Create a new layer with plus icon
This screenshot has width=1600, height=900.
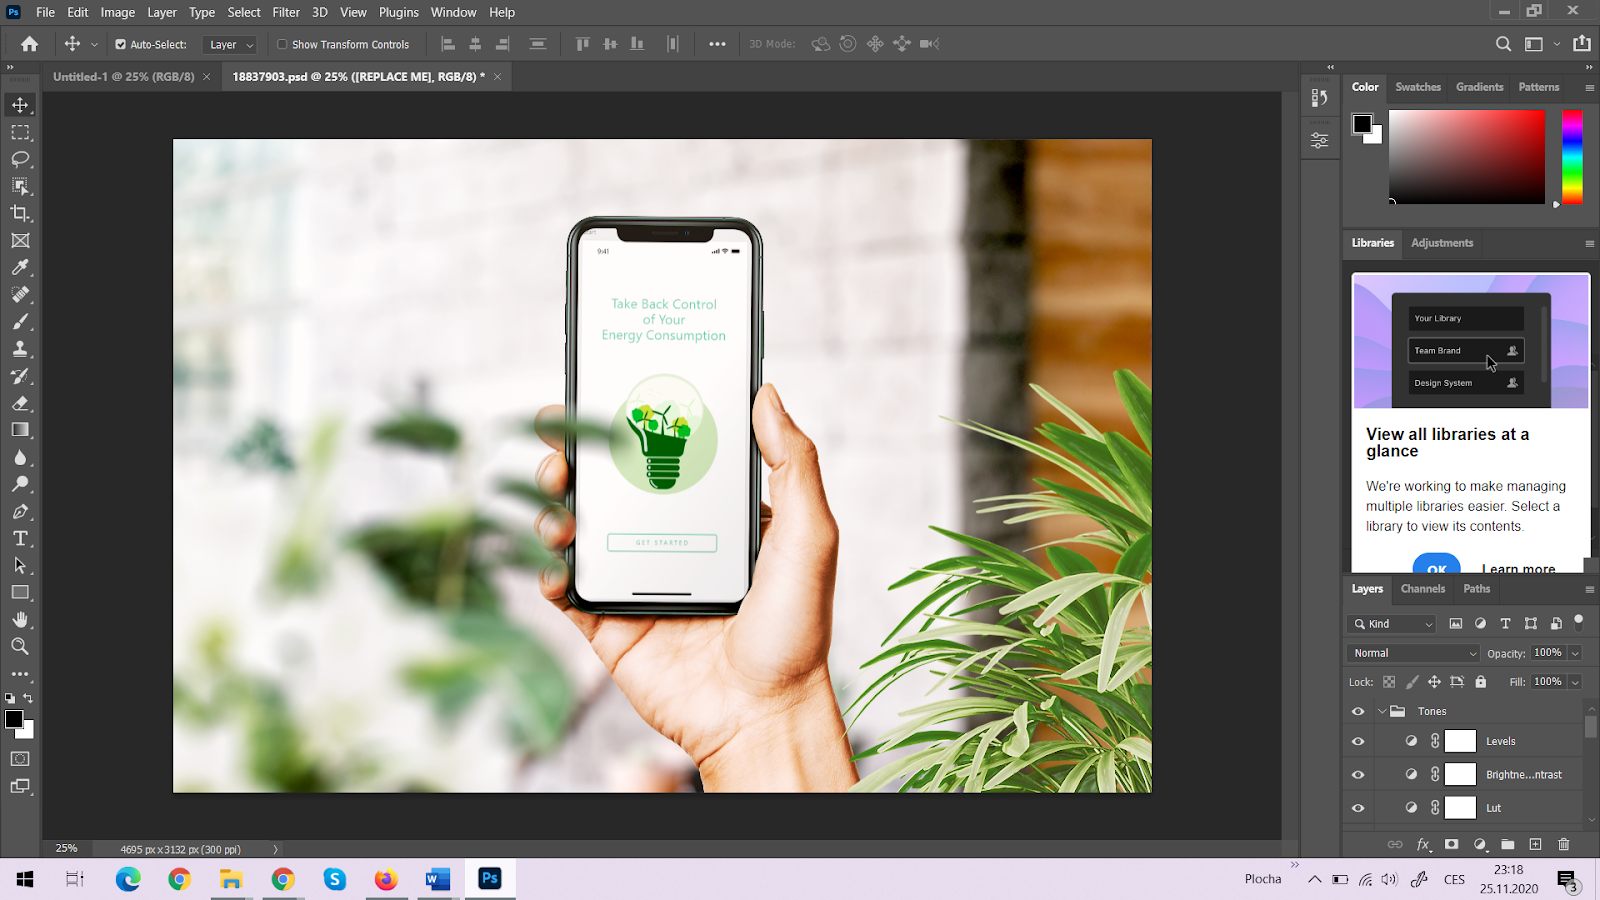pyautogui.click(x=1535, y=844)
